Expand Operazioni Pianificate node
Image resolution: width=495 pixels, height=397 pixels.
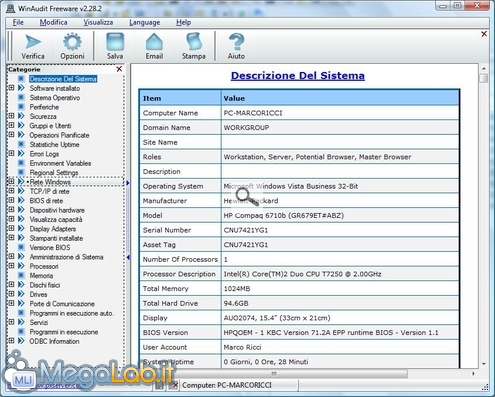pyautogui.click(x=11, y=134)
